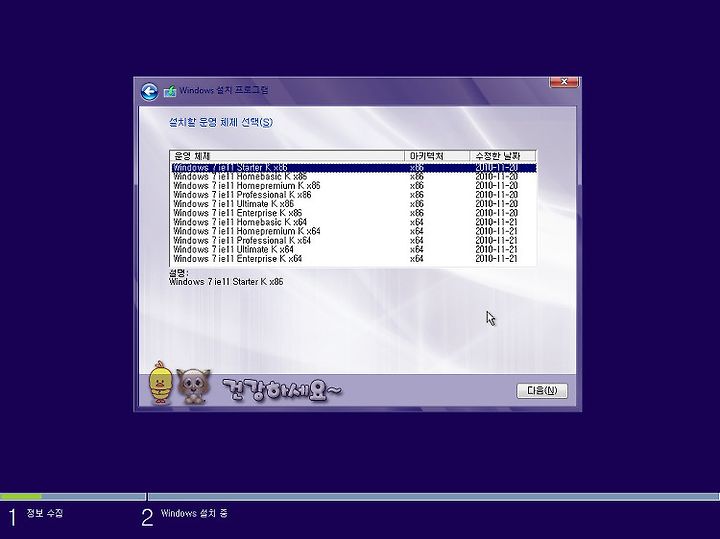Click the 다음(N) next button

click(542, 391)
